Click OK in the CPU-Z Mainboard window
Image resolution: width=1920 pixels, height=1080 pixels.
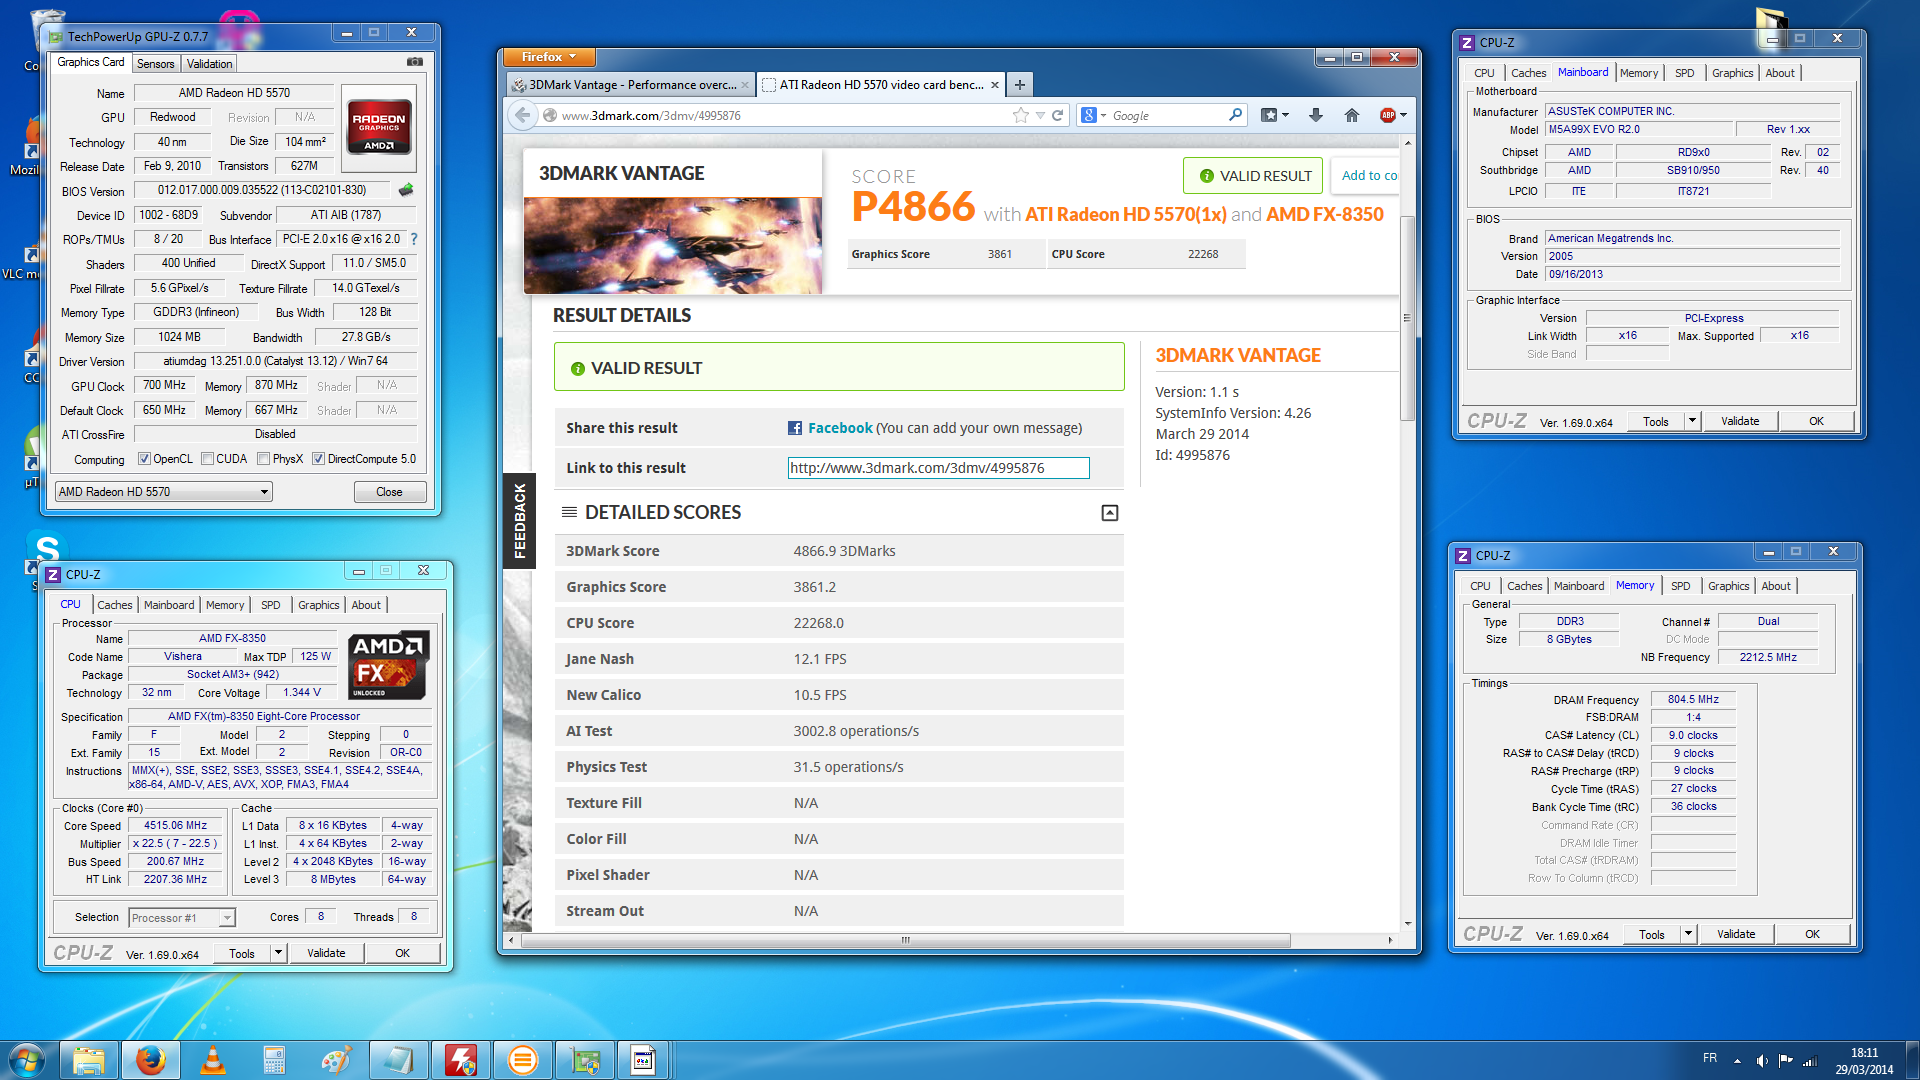[1816, 421]
